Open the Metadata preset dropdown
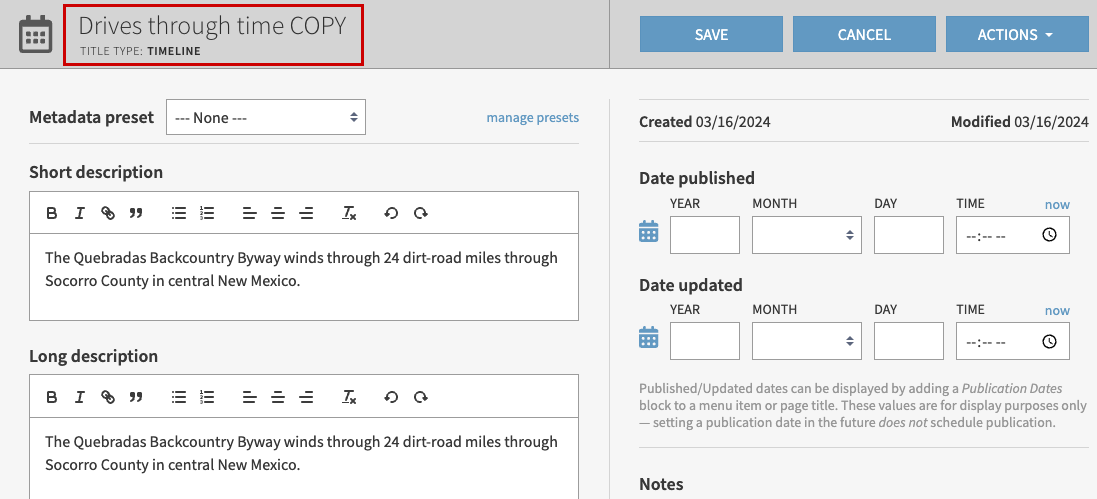1097x499 pixels. coord(266,118)
